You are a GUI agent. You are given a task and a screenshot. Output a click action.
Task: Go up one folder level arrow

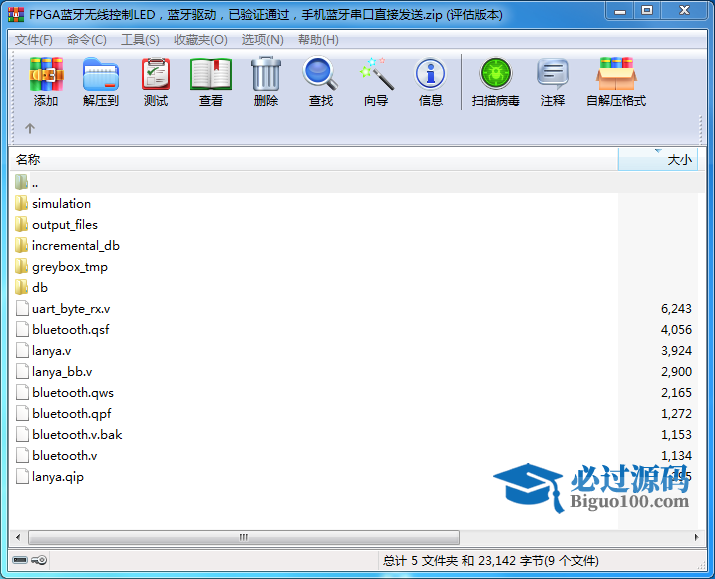coord(30,129)
